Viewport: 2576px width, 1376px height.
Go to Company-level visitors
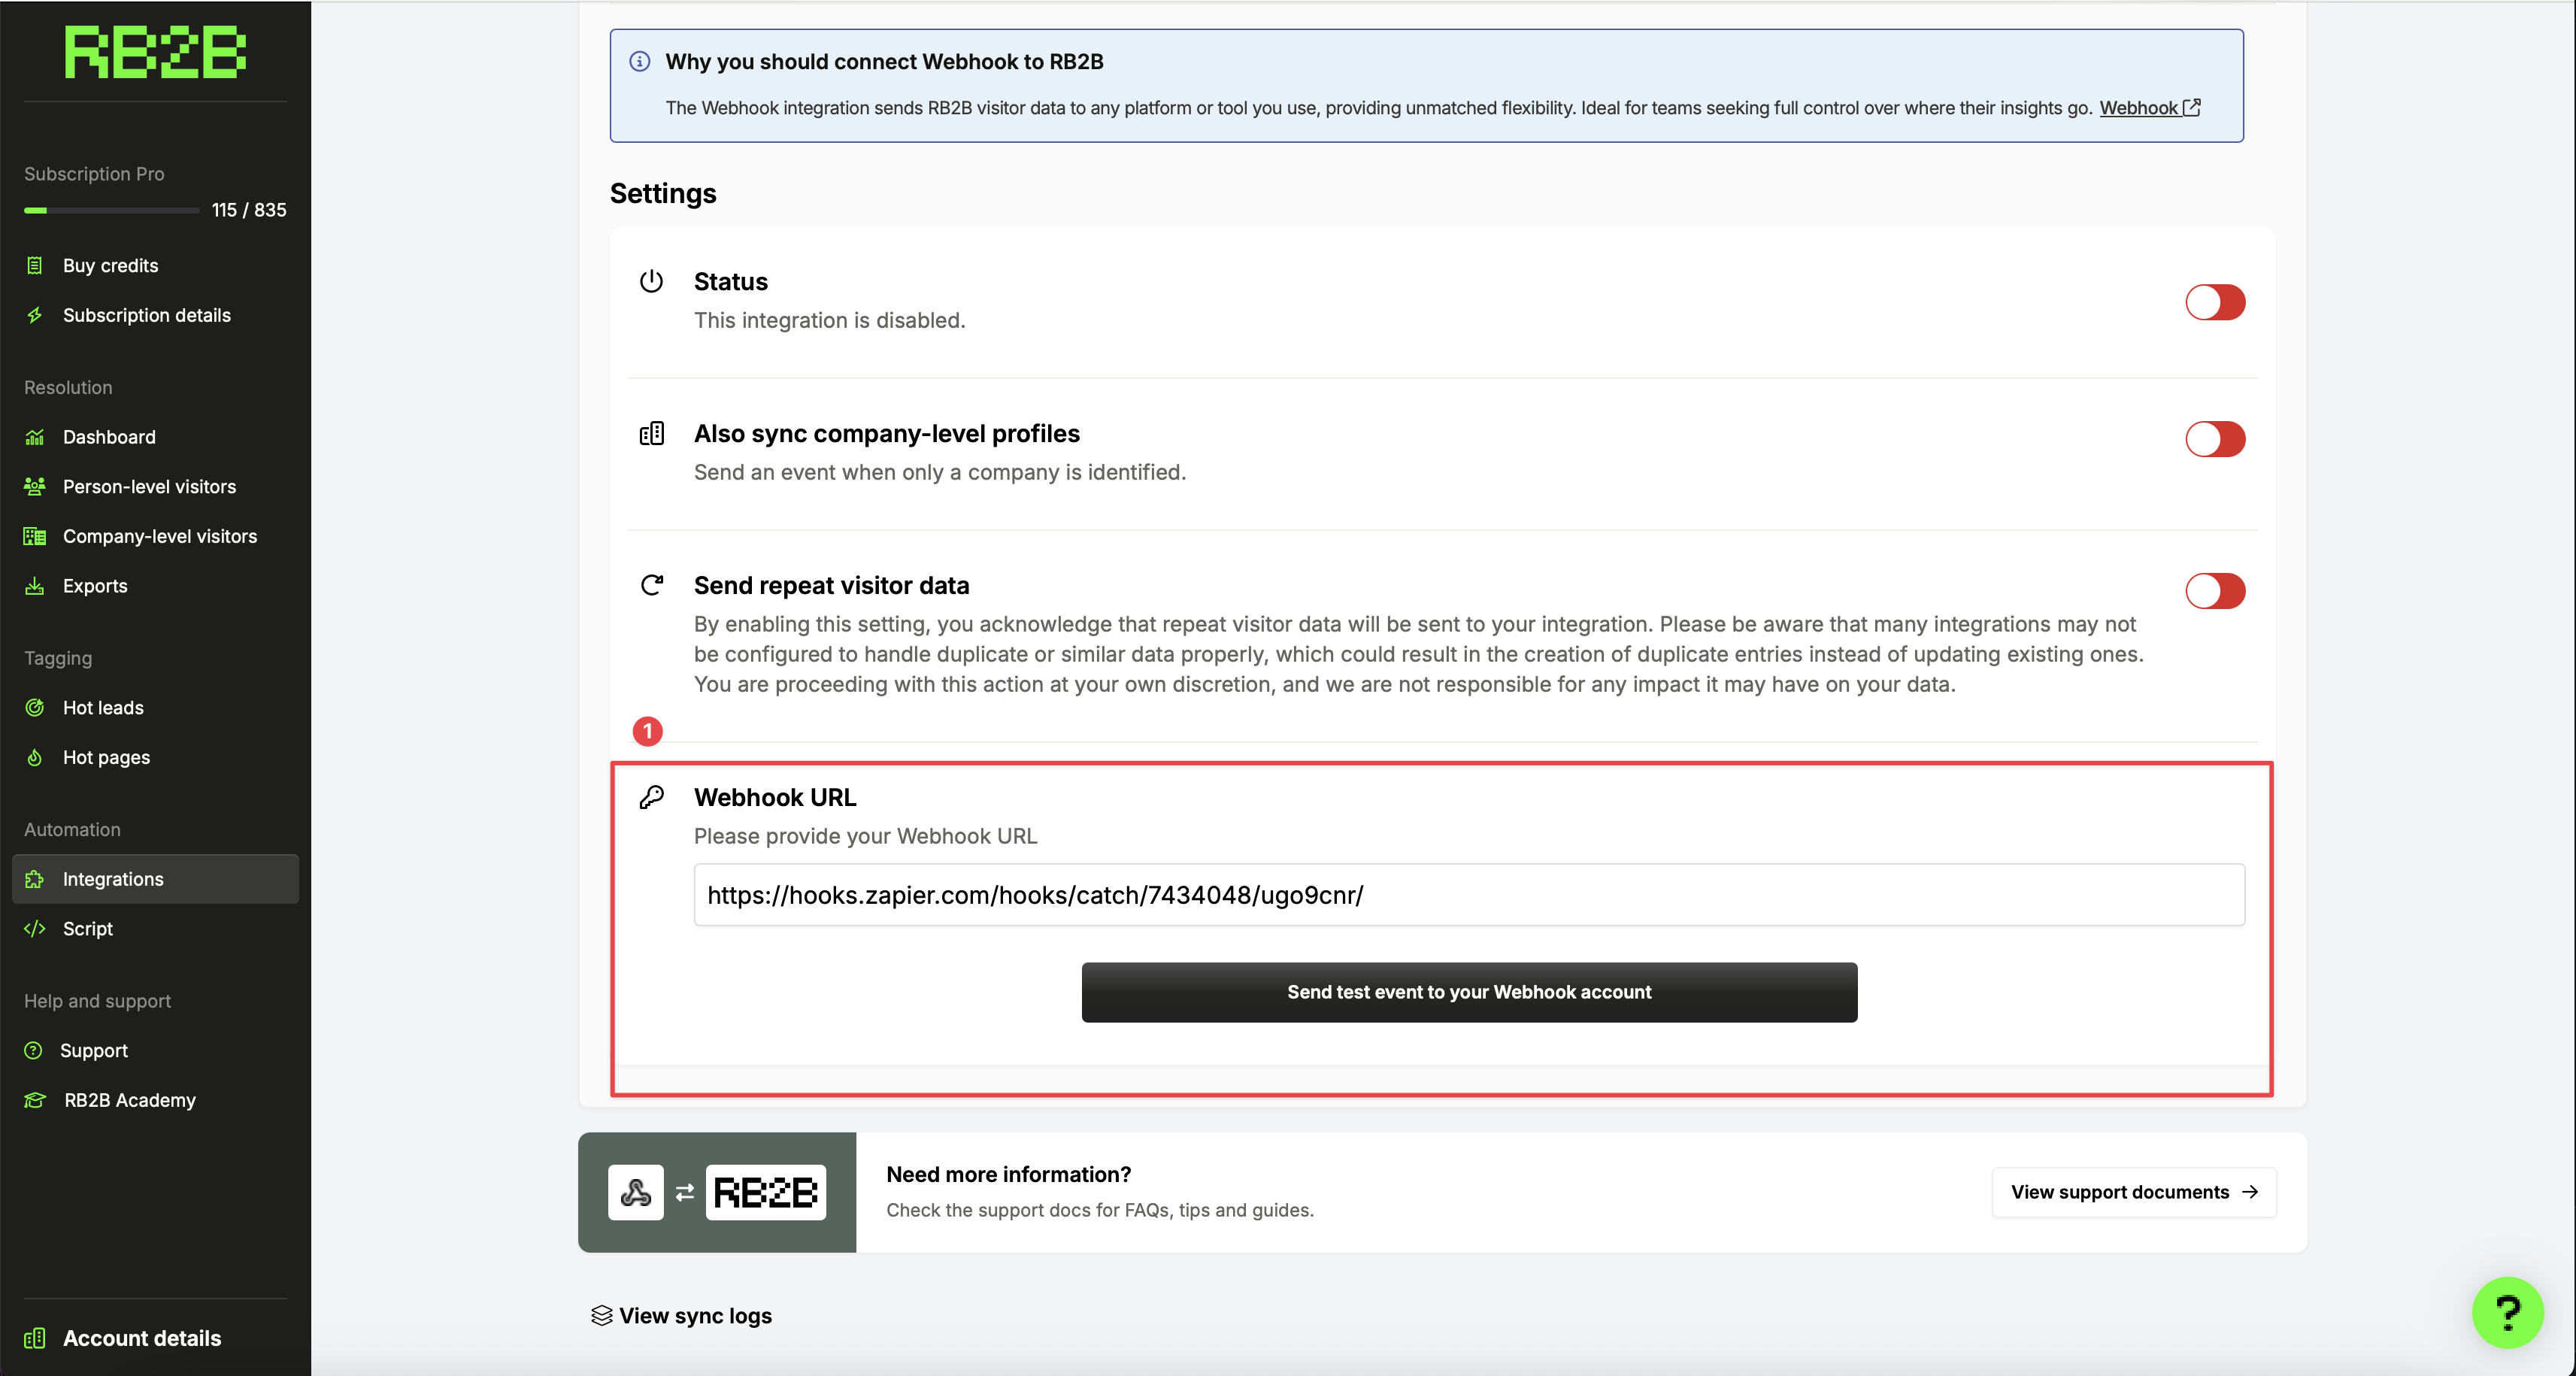(159, 537)
